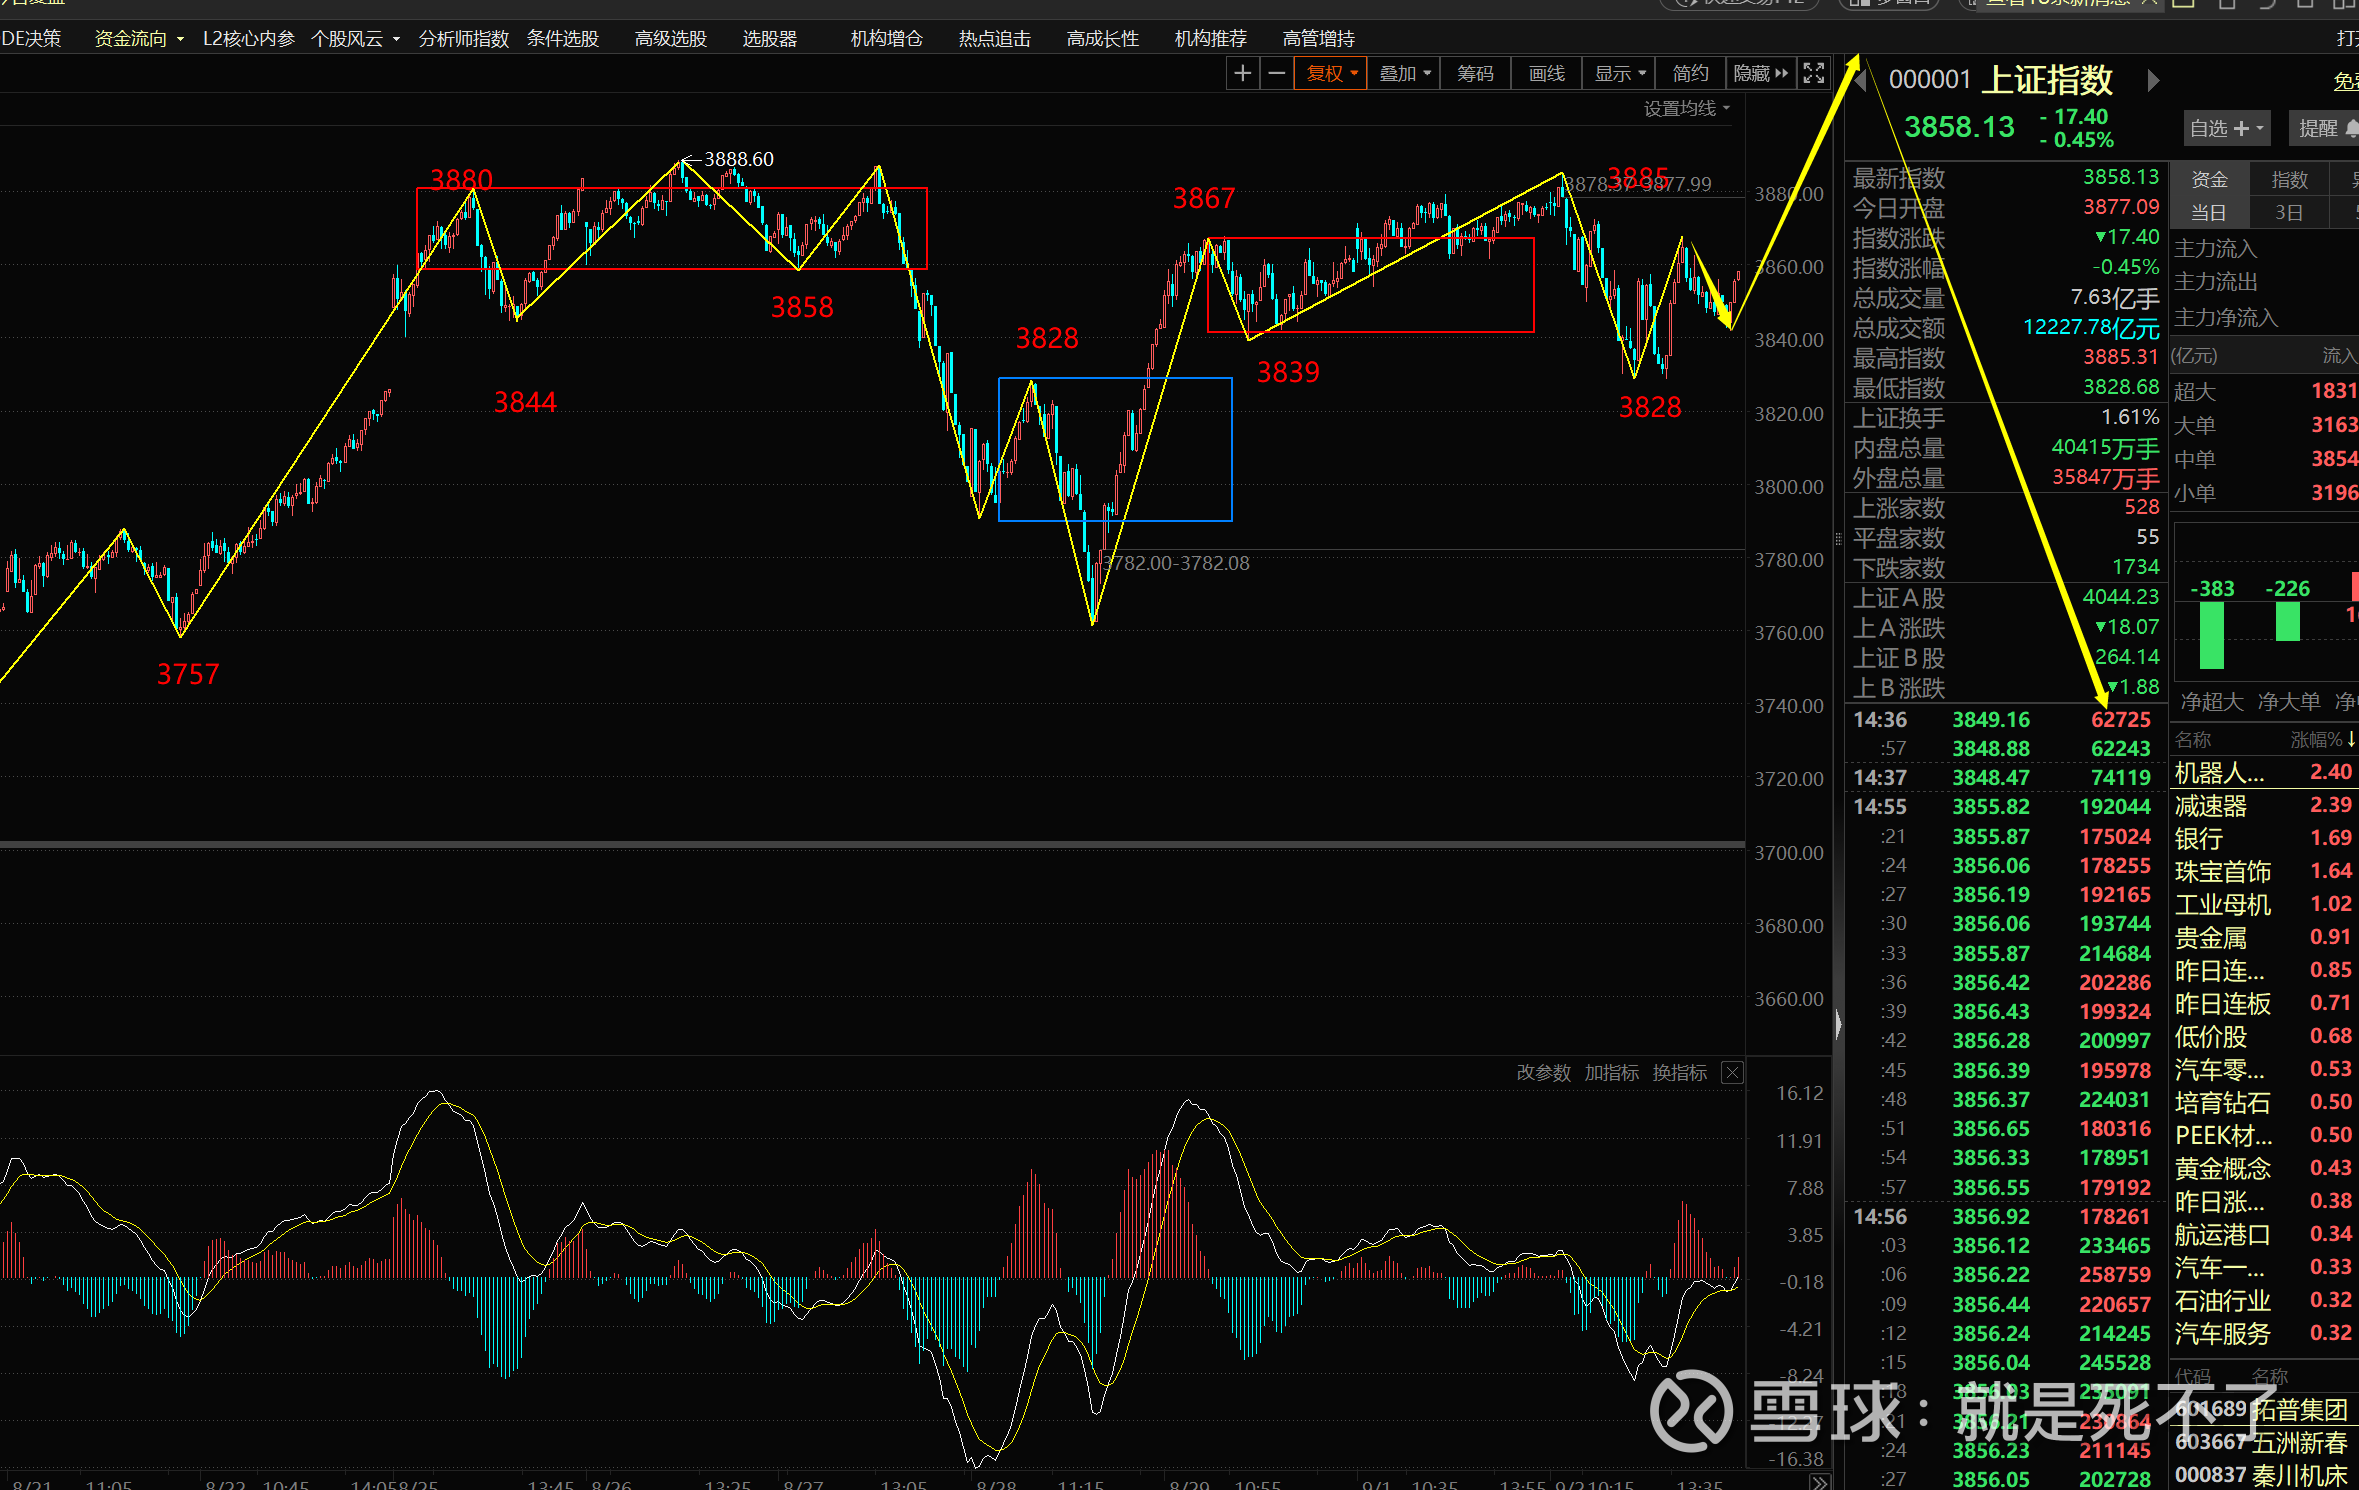The image size is (2359, 1490).
Task: Switch to the 3日 tab
Action: (x=2288, y=212)
